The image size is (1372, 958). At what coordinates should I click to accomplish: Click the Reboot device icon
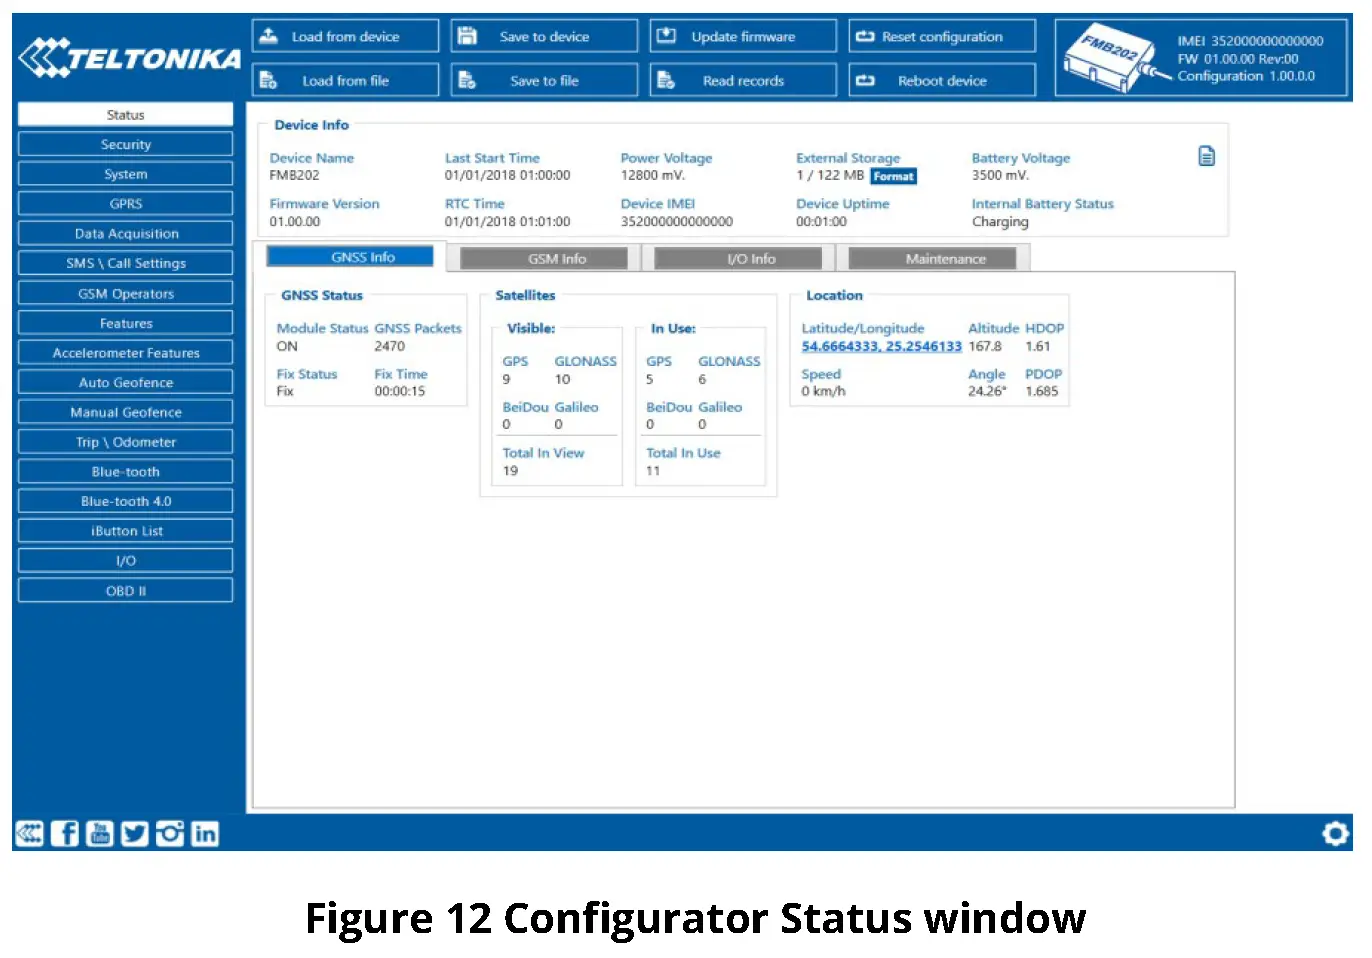click(866, 80)
